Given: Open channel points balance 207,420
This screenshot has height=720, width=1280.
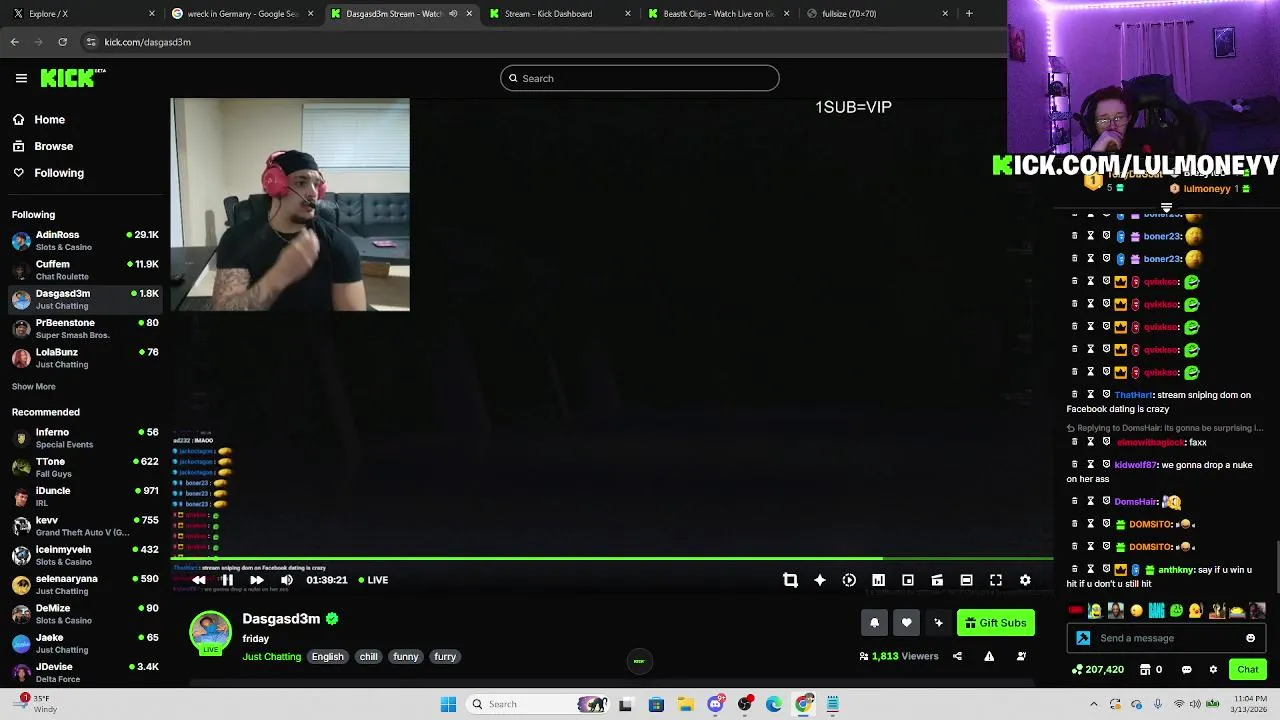Looking at the screenshot, I should (x=1097, y=670).
